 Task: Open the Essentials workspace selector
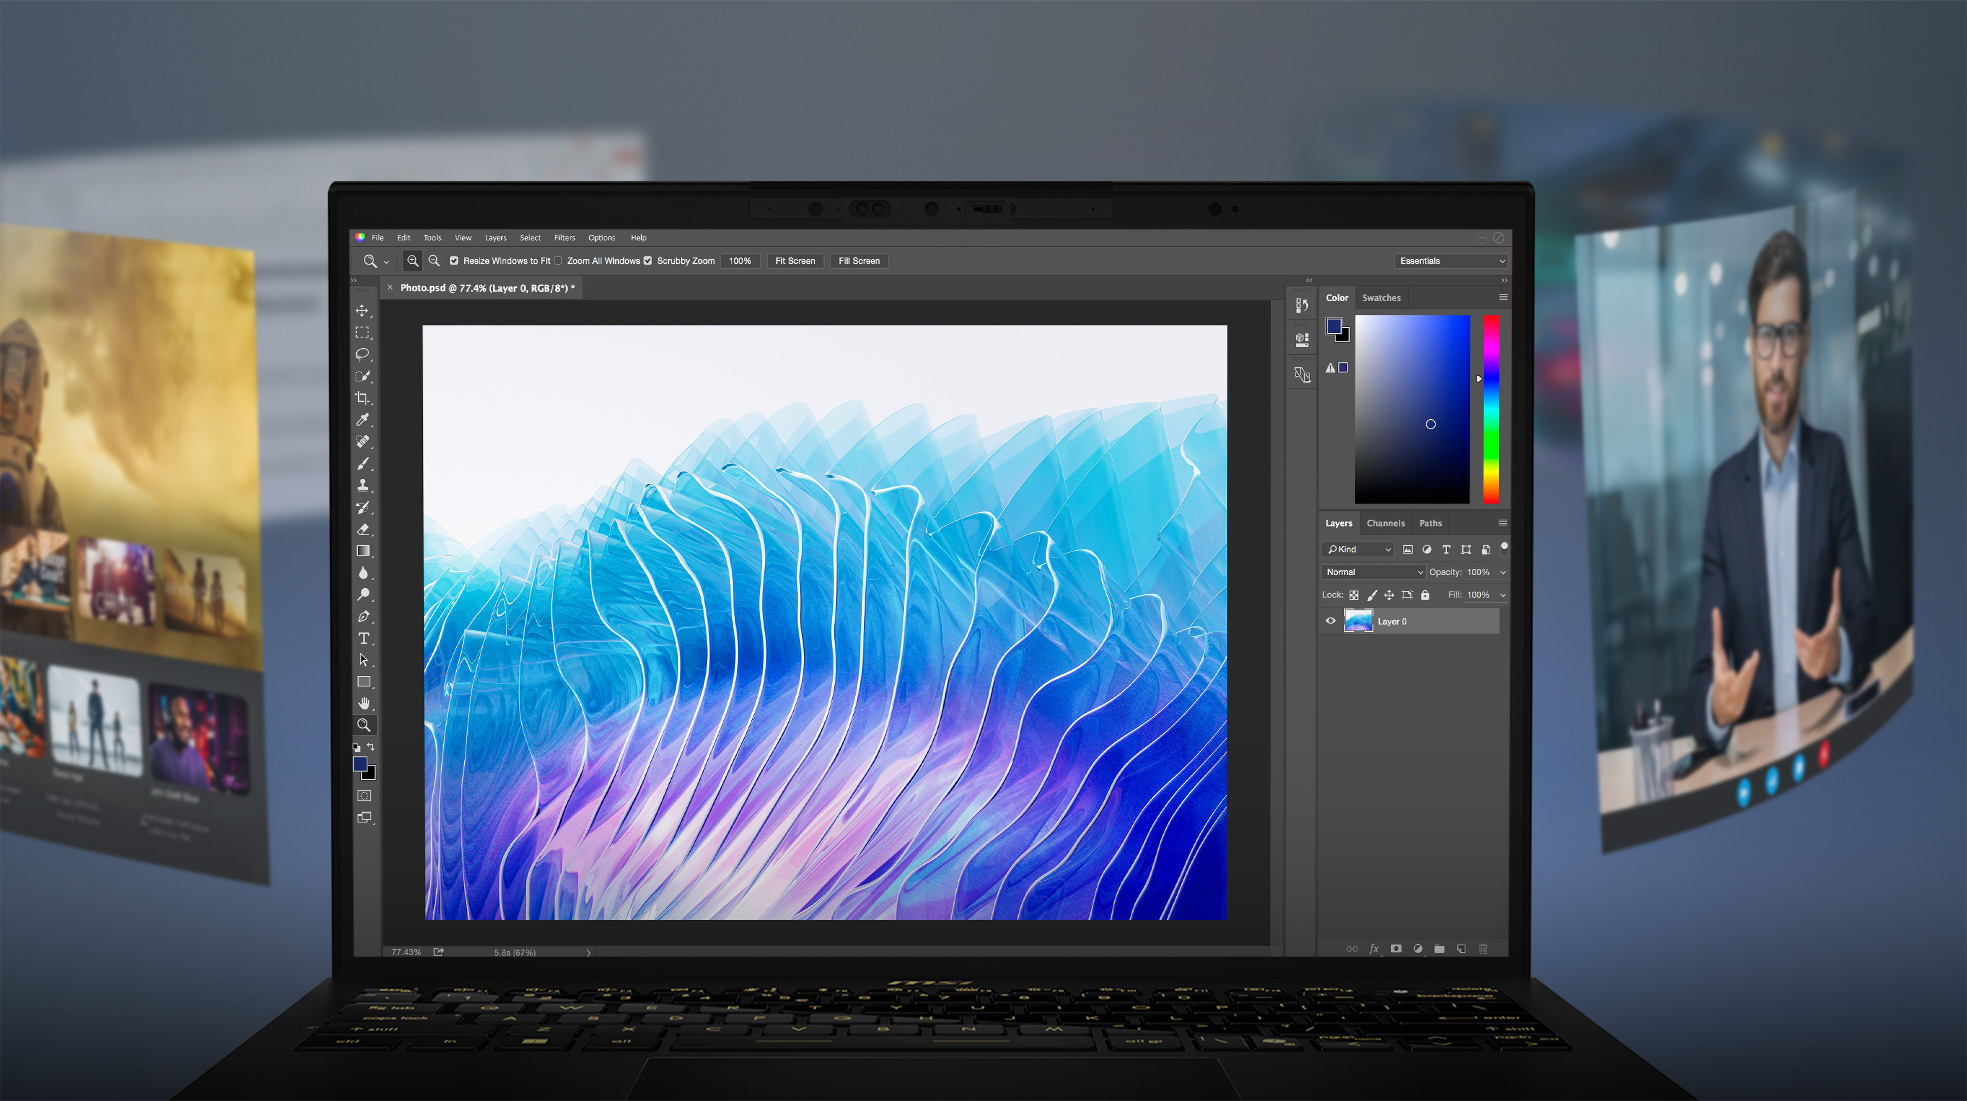pos(1451,261)
